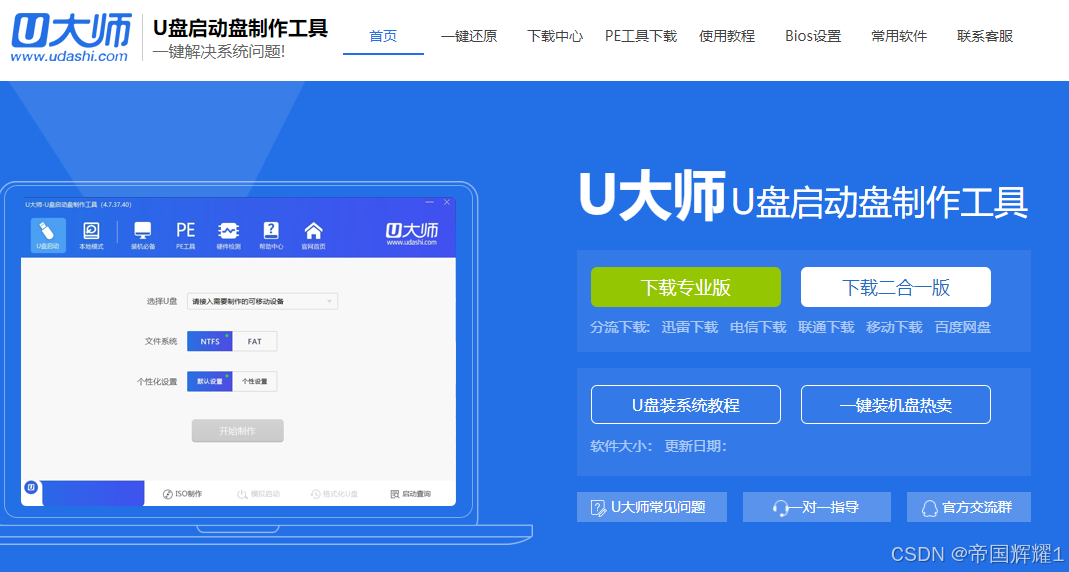
Task: Click the 电信下载 mirror link
Action: coord(758,327)
